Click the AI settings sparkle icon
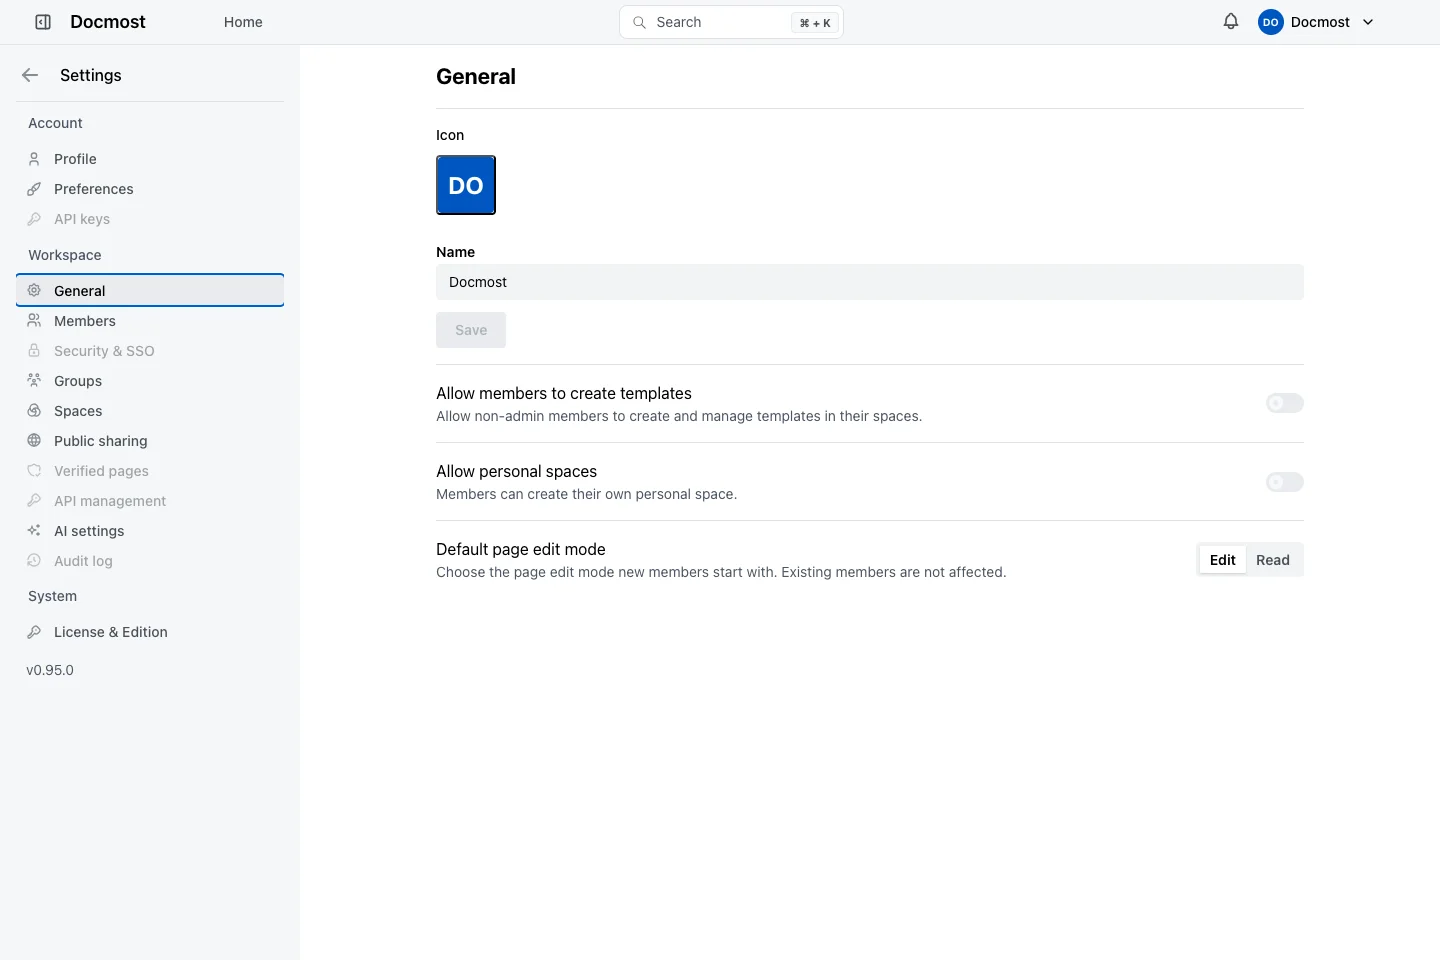The width and height of the screenshot is (1440, 960). tap(34, 531)
